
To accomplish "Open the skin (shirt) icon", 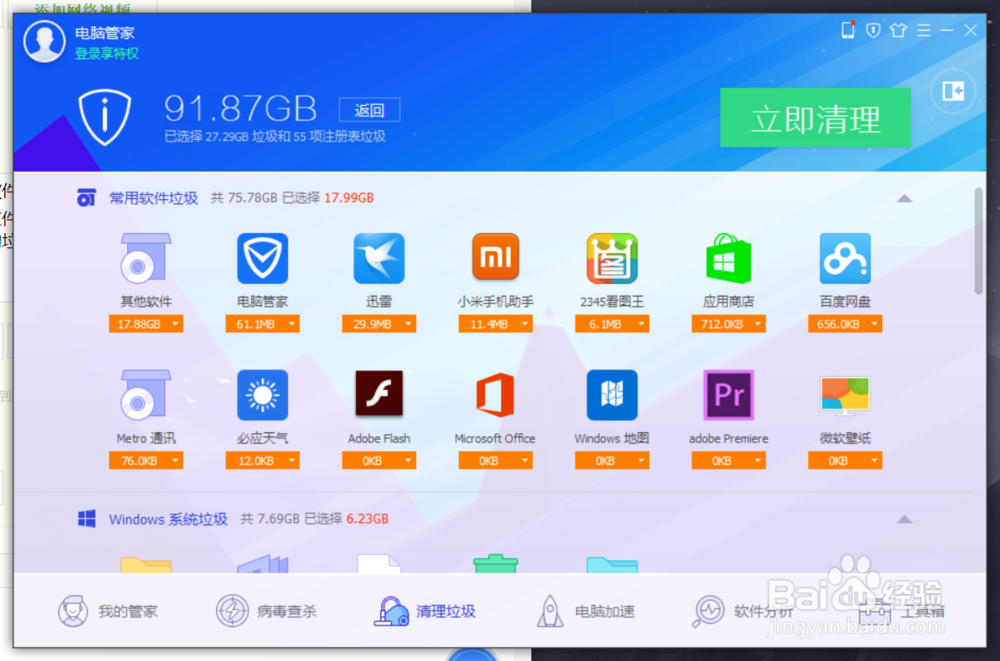I will tap(898, 30).
